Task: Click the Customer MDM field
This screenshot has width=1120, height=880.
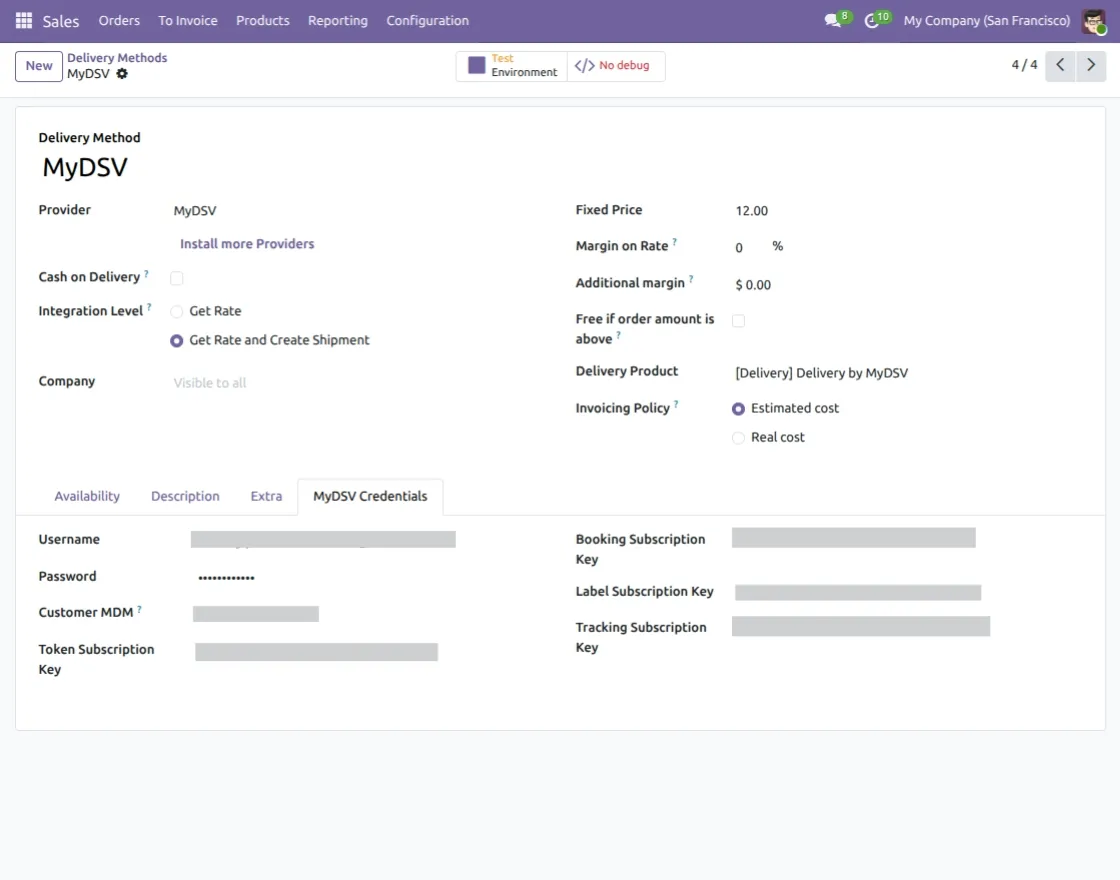Action: click(x=256, y=614)
